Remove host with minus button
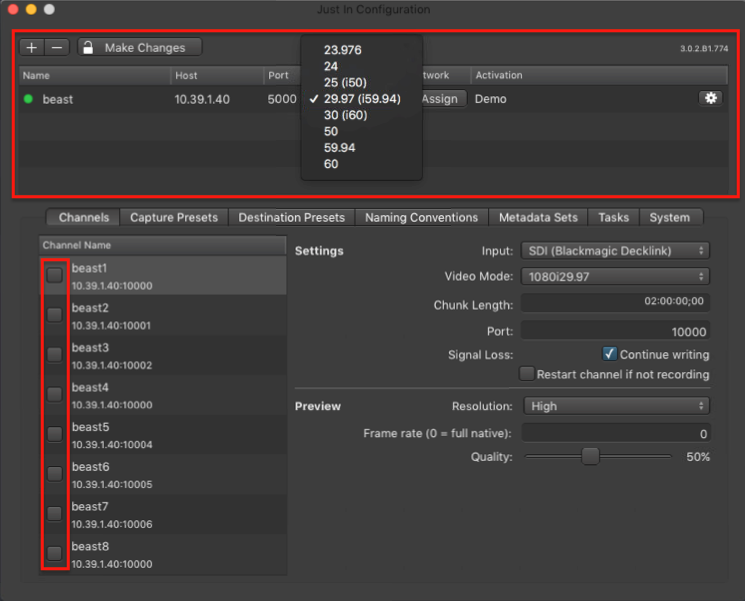 (57, 48)
